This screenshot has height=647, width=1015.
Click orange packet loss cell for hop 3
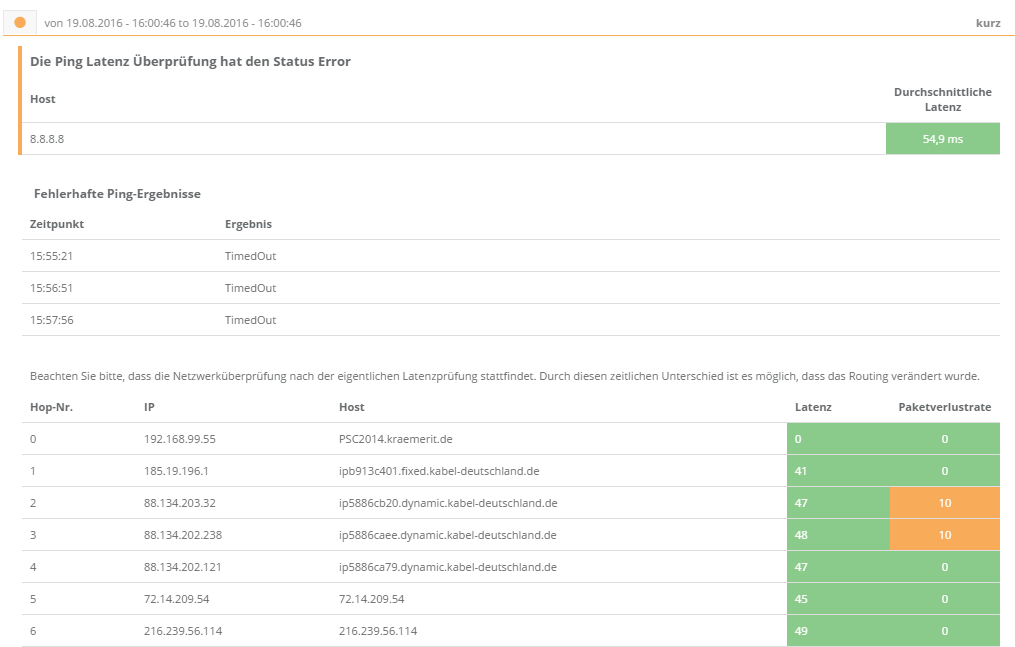click(x=944, y=535)
